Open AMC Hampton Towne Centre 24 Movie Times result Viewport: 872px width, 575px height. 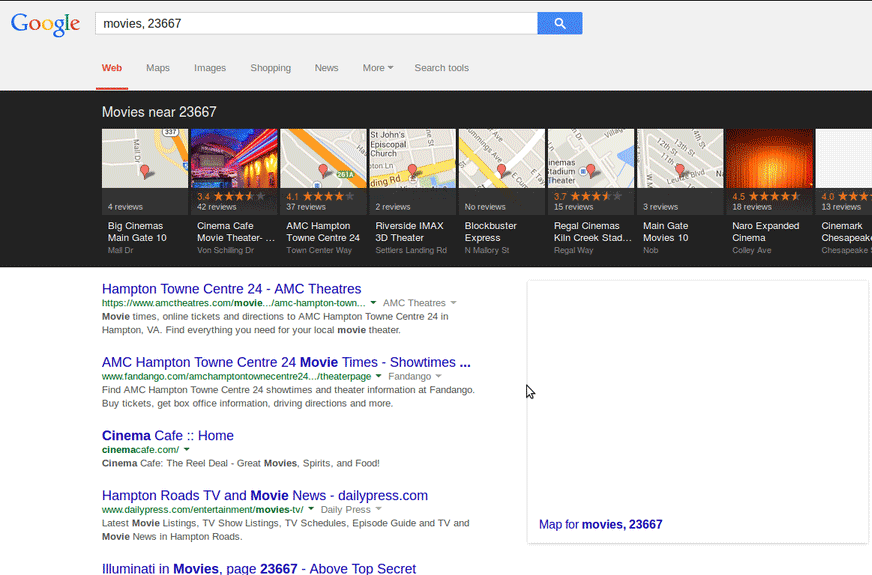[x=286, y=363]
